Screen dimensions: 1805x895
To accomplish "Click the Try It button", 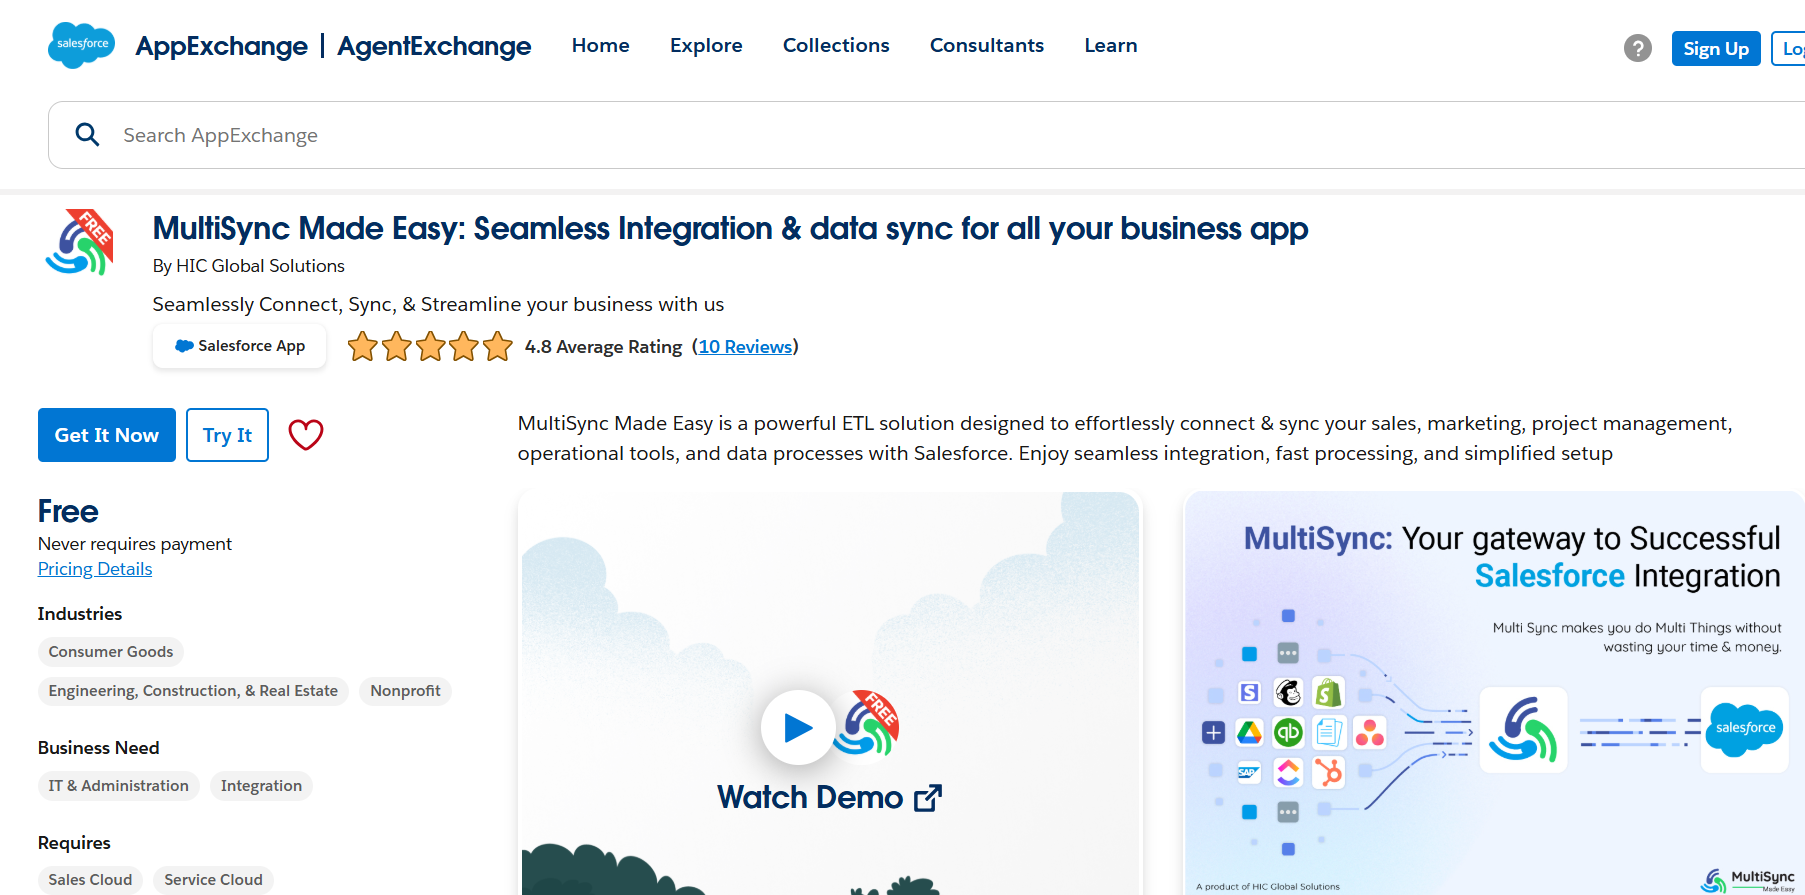I will [228, 435].
